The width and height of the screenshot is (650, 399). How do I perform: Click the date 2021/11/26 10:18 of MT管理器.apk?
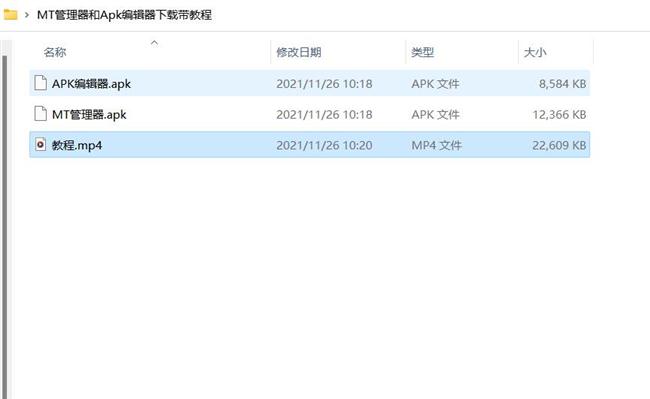click(324, 114)
